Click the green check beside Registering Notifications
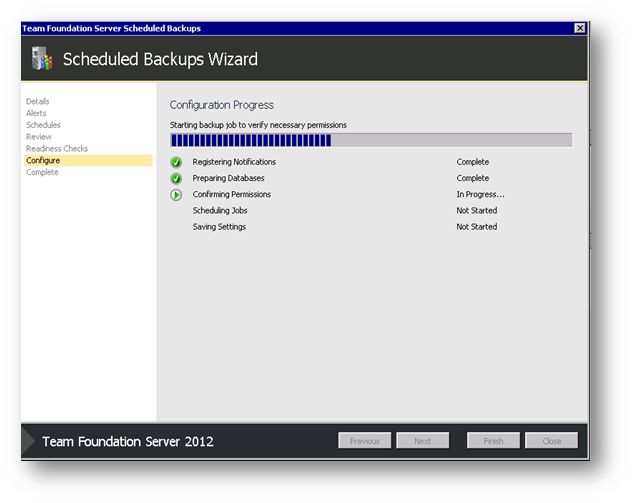Image resolution: width=633 pixels, height=503 pixels. [176, 162]
